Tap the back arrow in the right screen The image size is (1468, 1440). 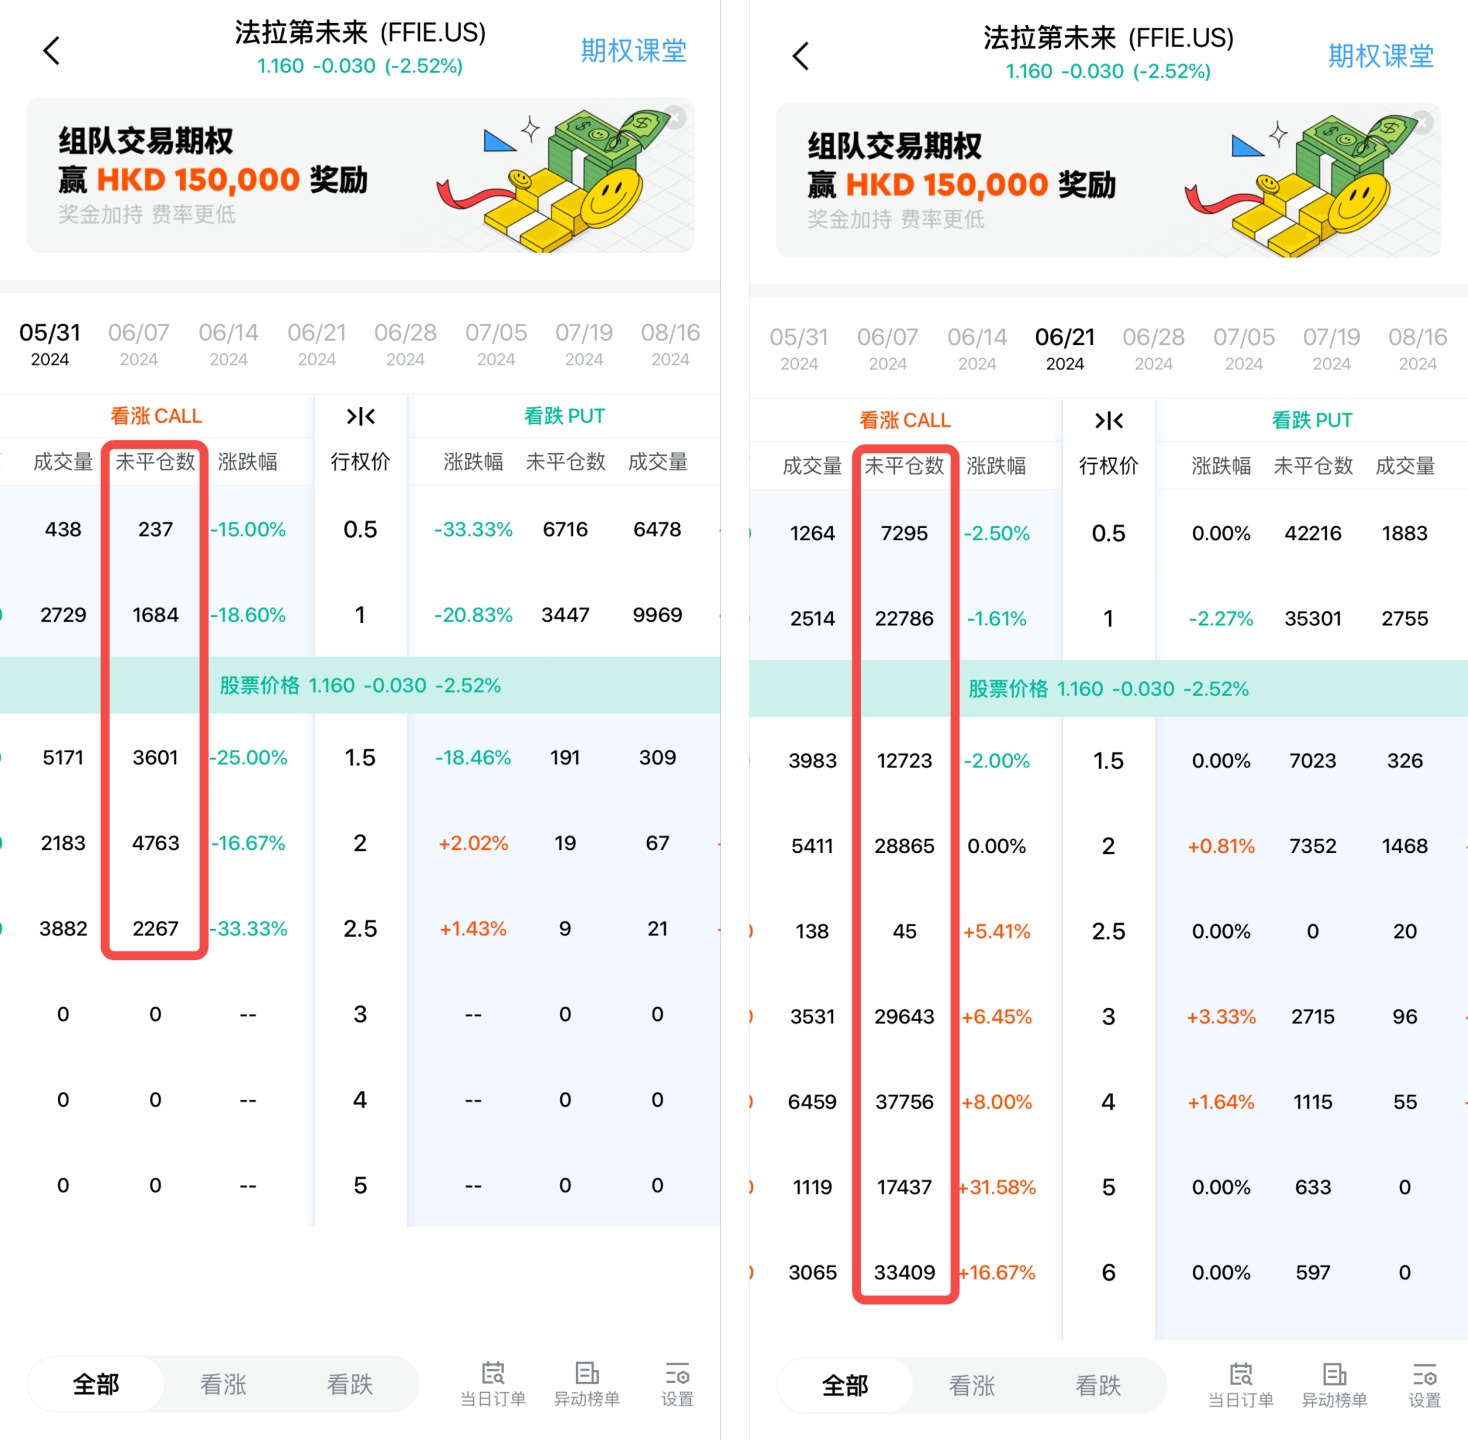(800, 56)
